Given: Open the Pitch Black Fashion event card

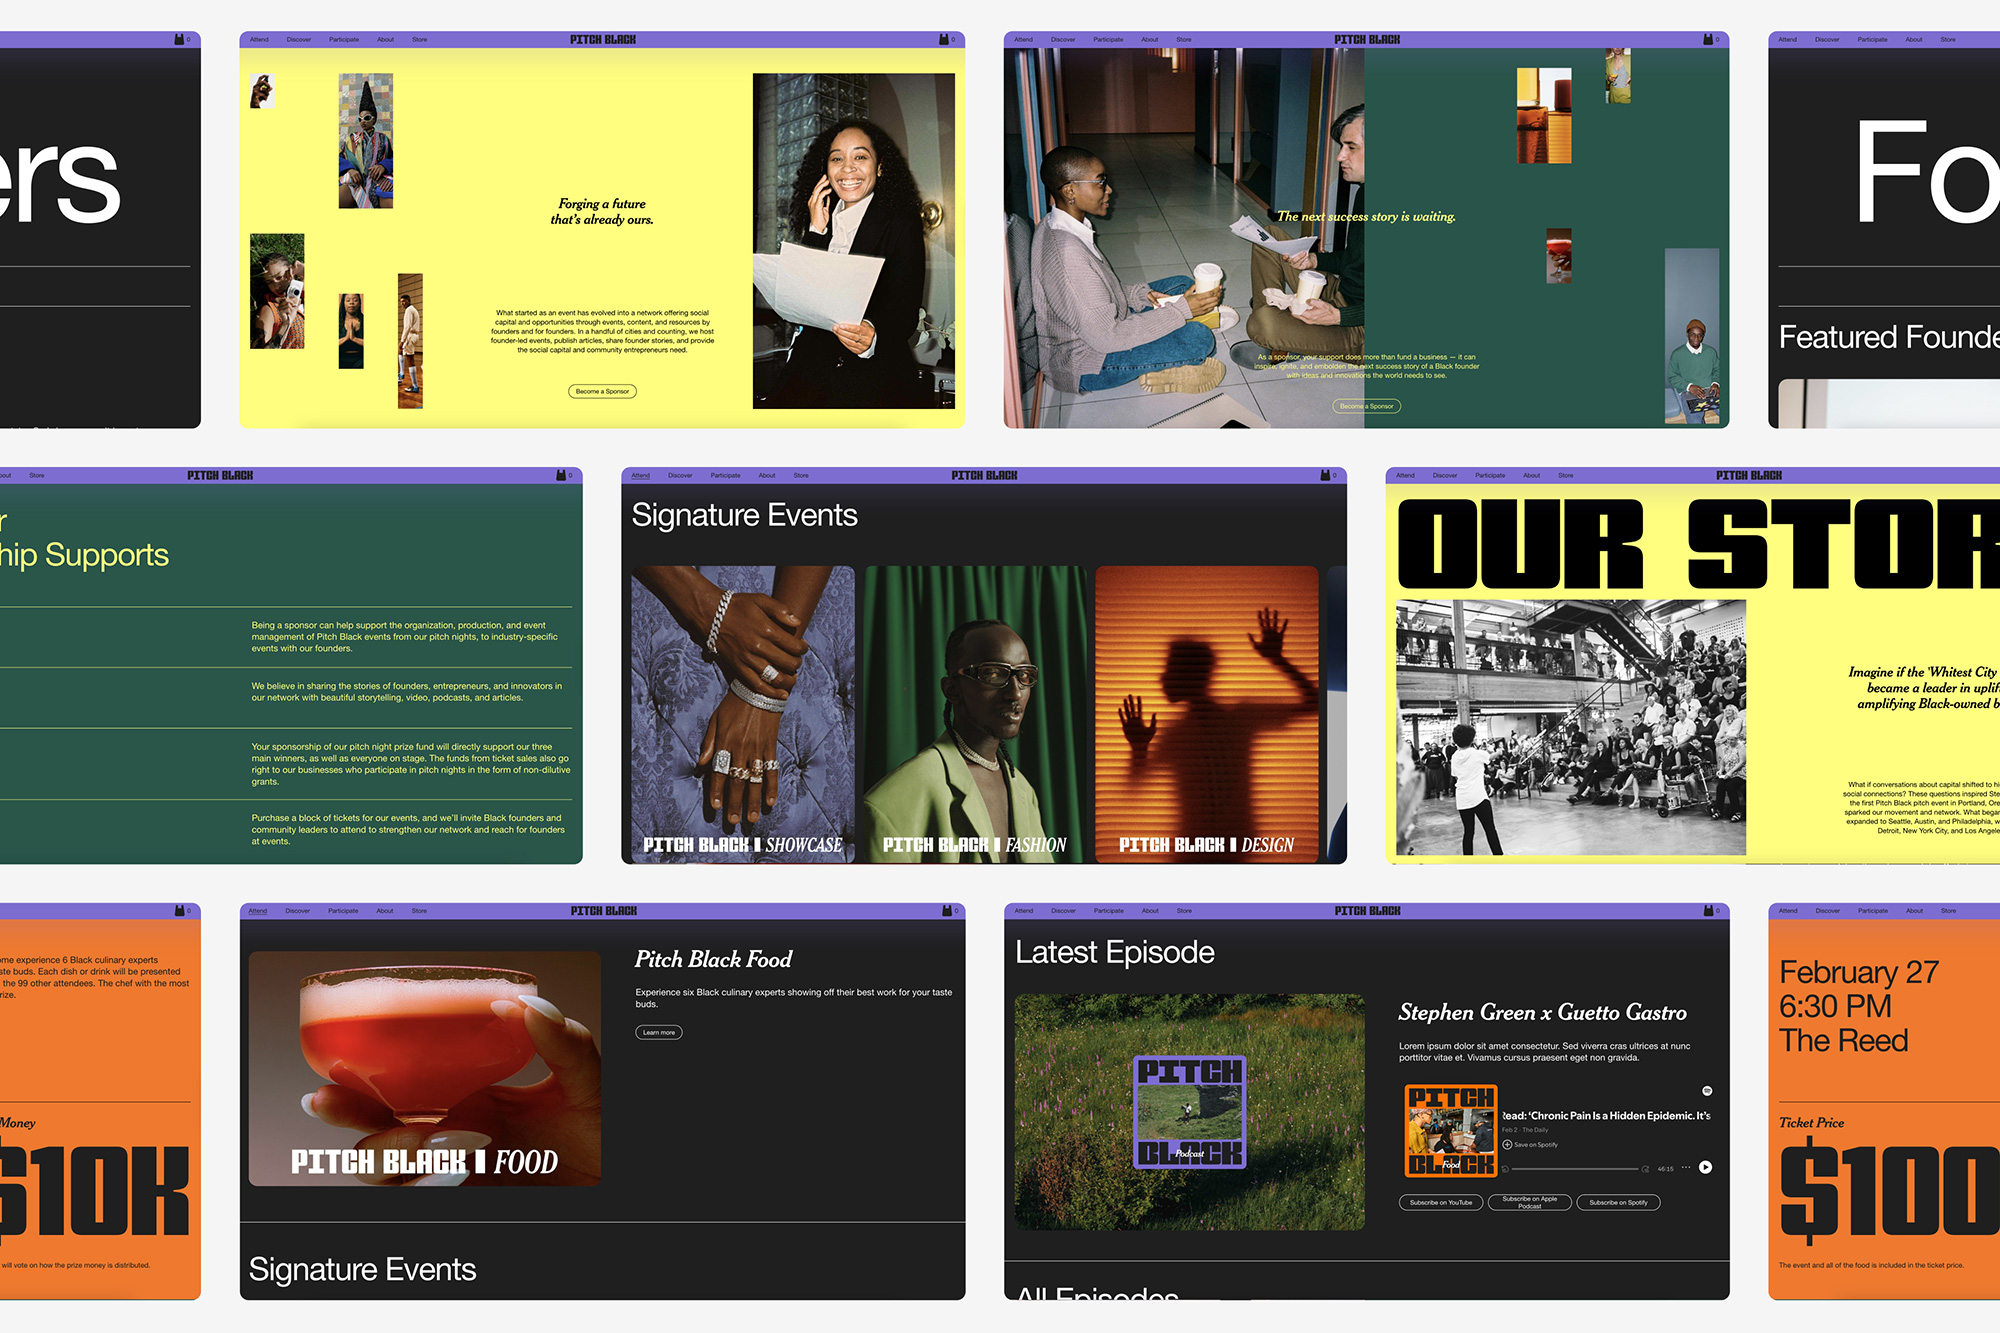Looking at the screenshot, I should pos(975,714).
